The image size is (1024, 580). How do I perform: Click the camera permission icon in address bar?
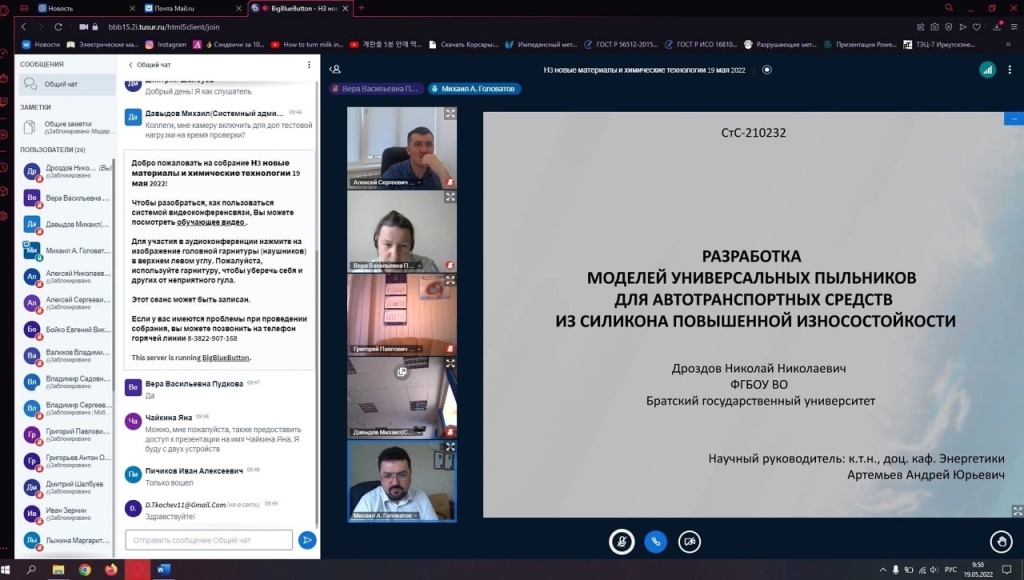(x=84, y=27)
